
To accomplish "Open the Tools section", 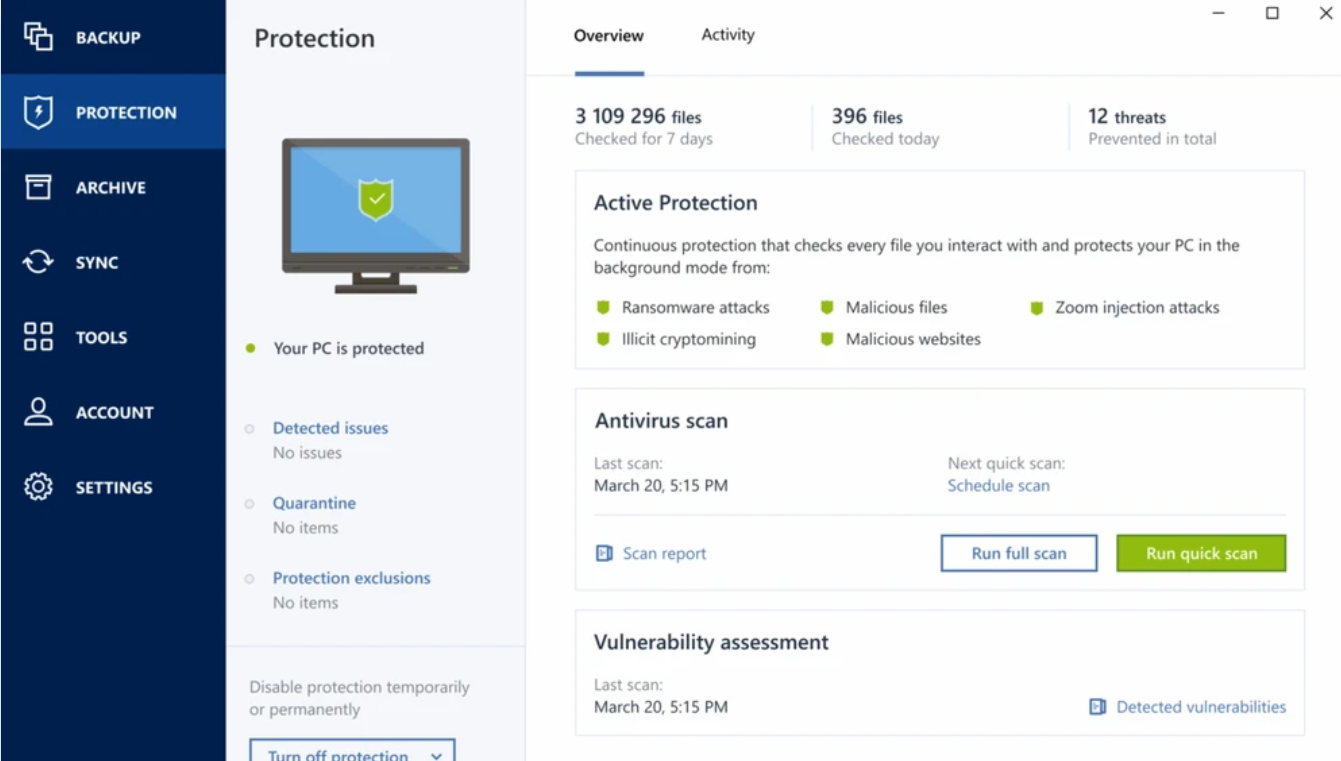I will pos(100,337).
